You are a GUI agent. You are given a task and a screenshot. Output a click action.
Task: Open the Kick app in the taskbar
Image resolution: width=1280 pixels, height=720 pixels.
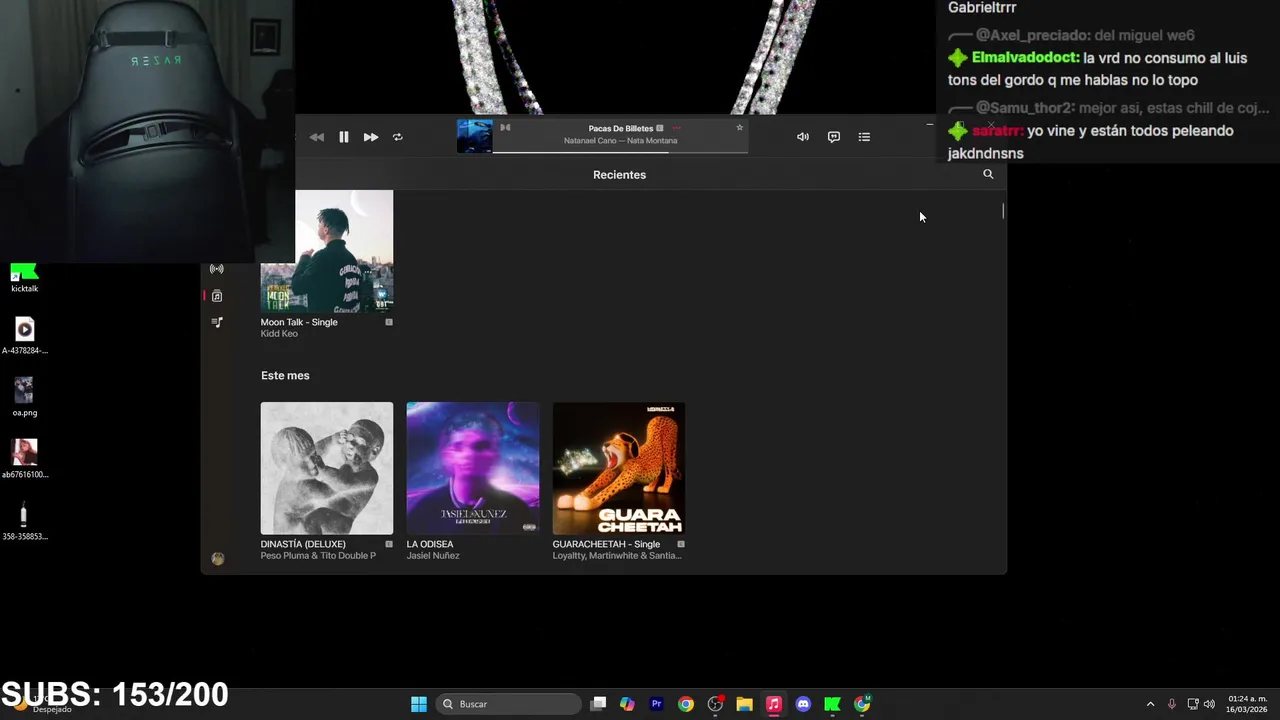tap(832, 704)
